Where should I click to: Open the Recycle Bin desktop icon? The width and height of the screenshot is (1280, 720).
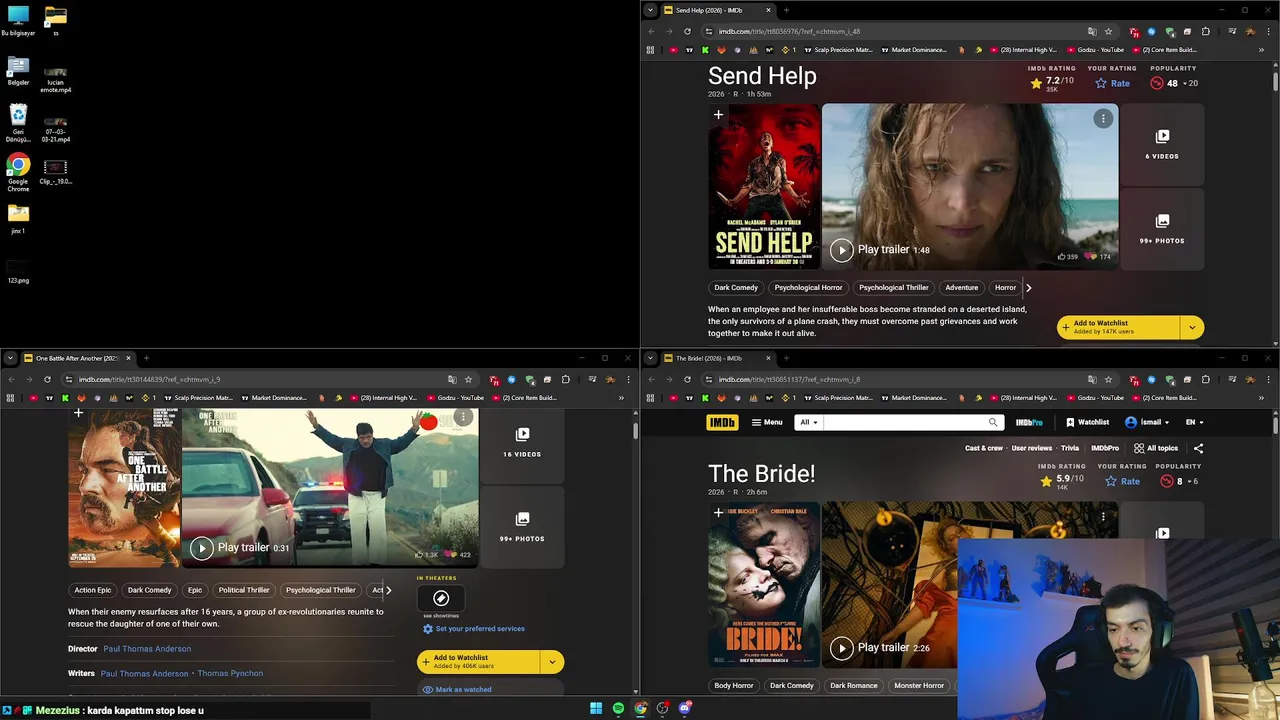(18, 123)
